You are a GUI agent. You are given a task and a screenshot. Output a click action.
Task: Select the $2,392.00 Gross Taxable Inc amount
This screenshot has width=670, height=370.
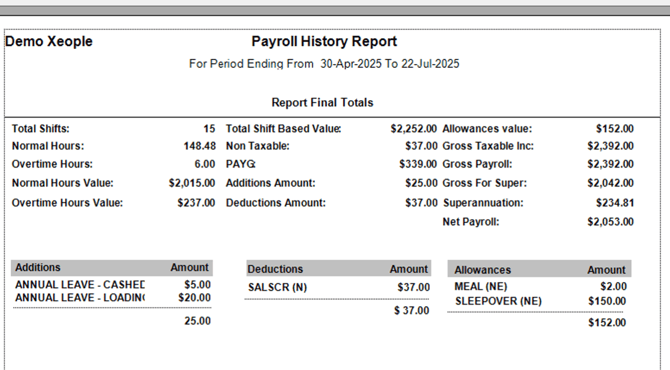click(x=610, y=146)
